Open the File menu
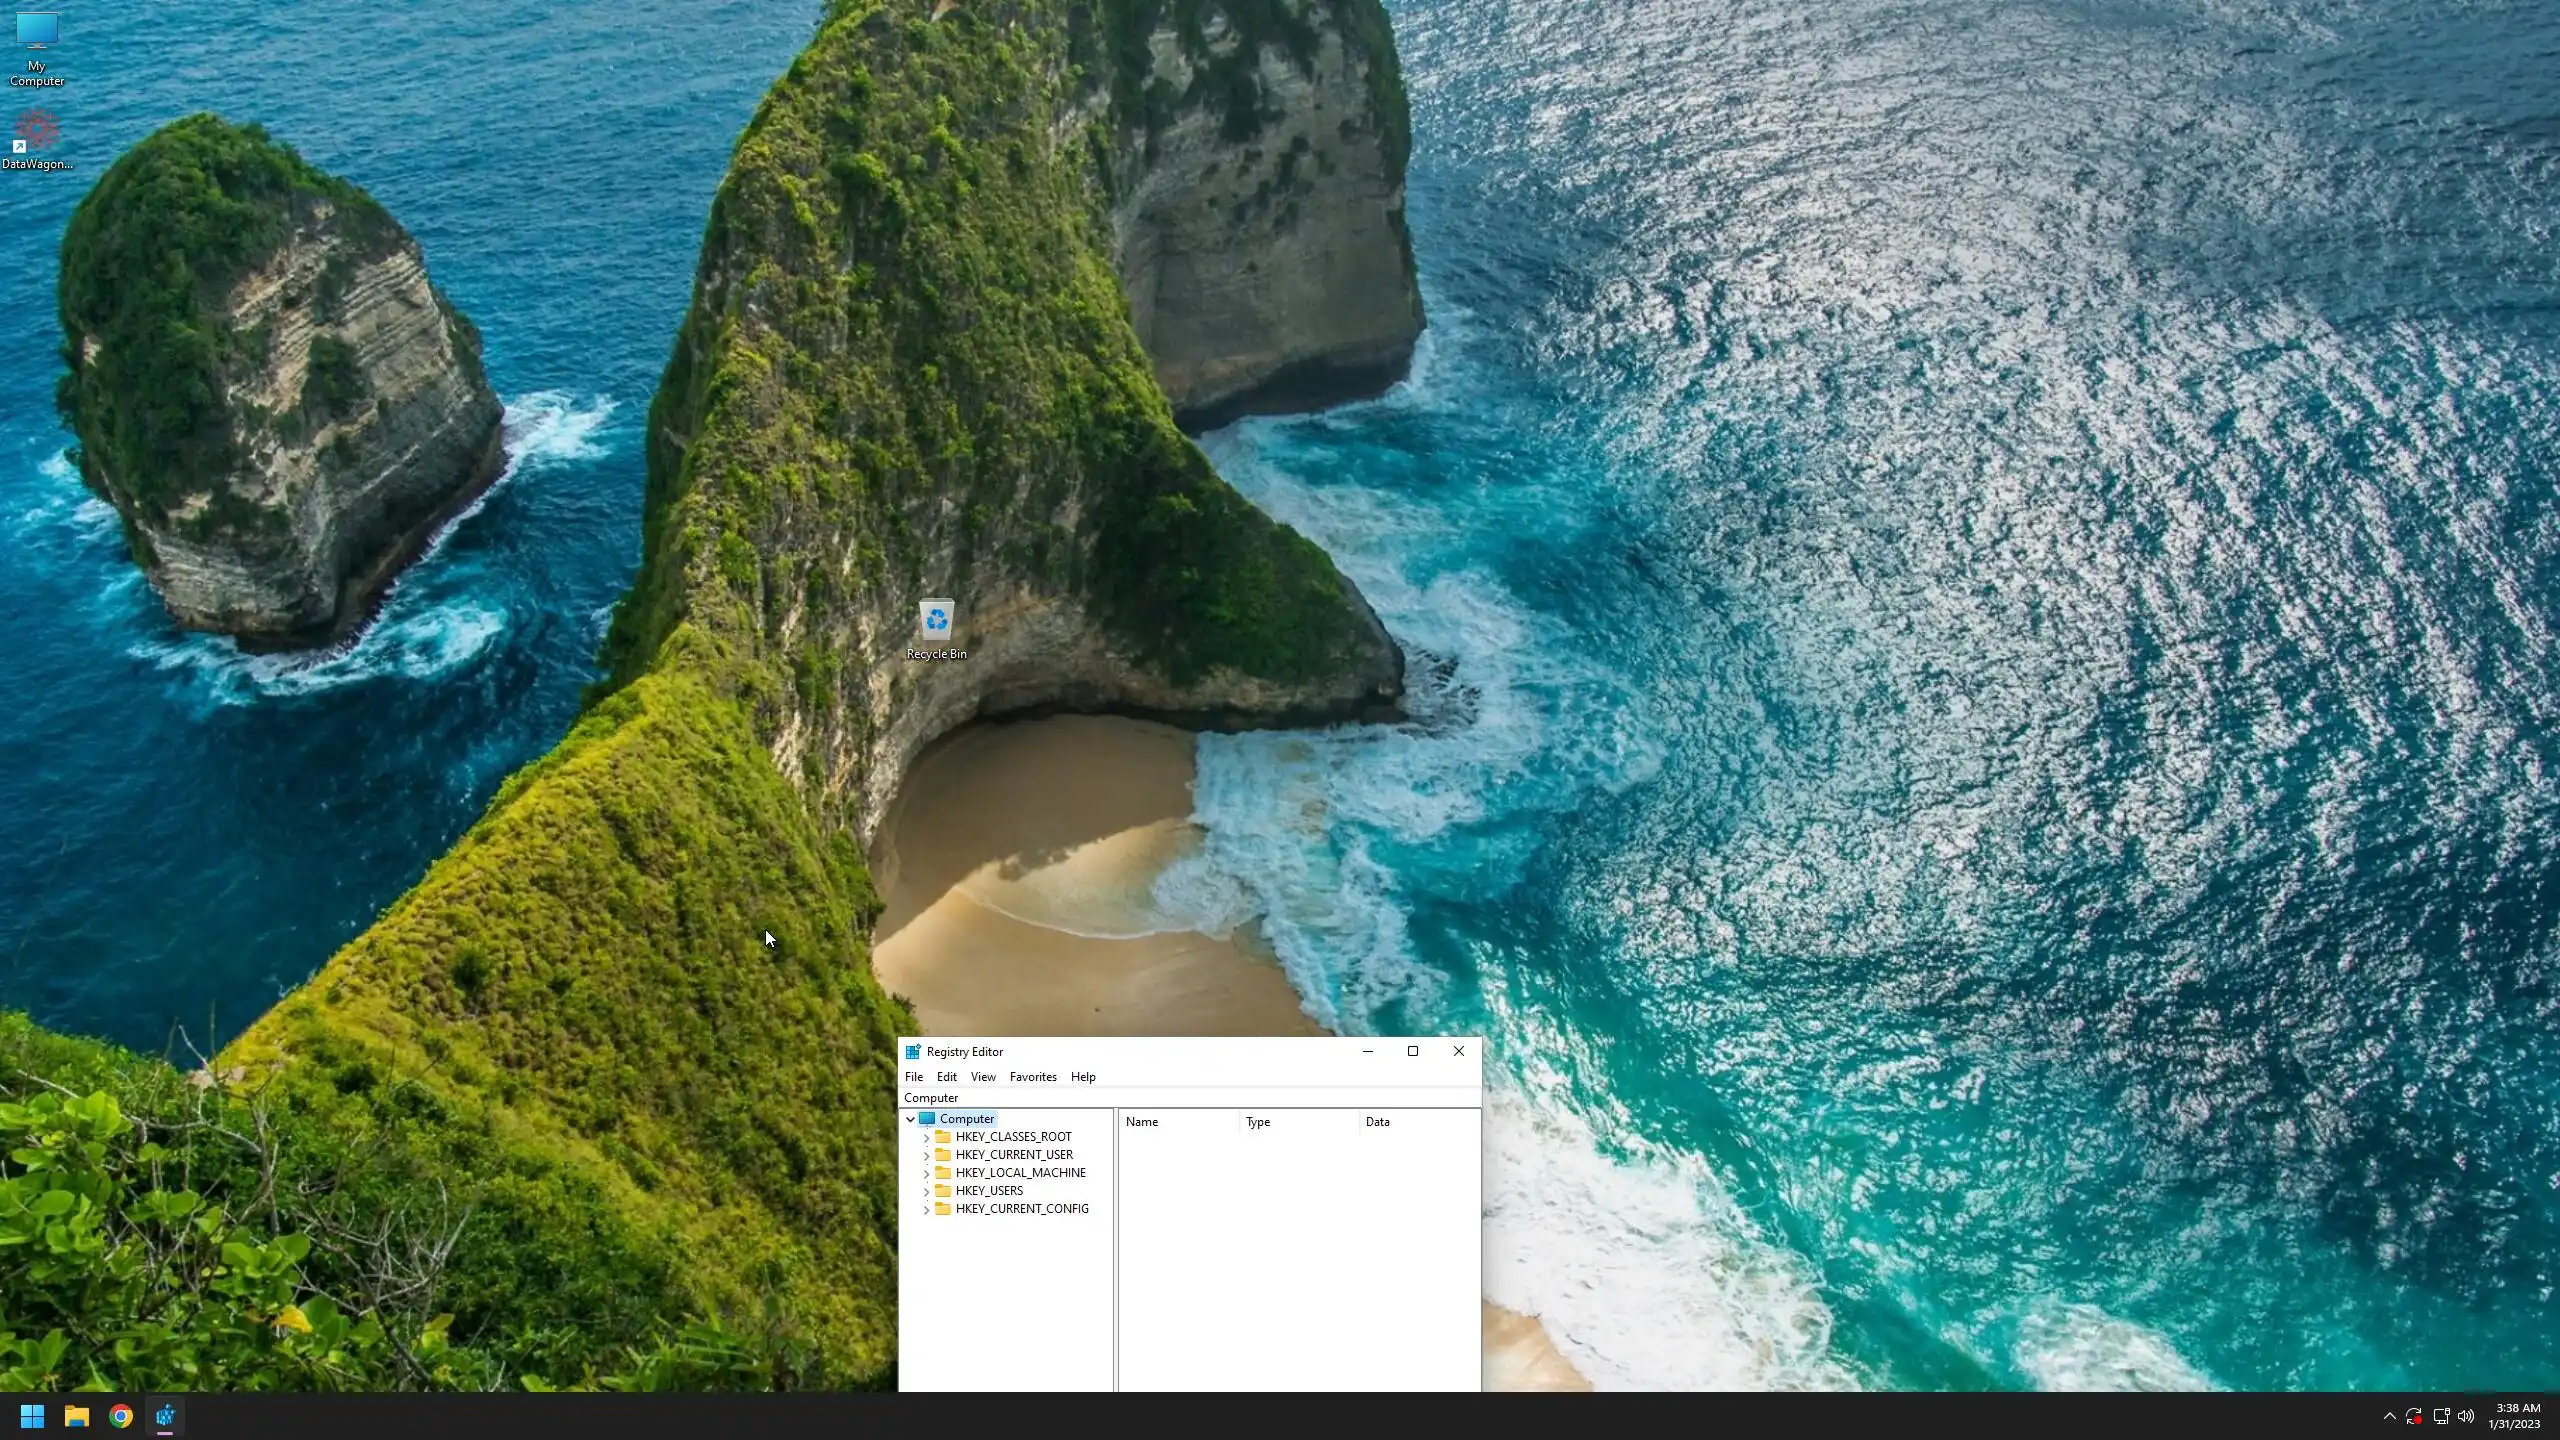Viewport: 2560px width, 1440px height. coord(913,1077)
